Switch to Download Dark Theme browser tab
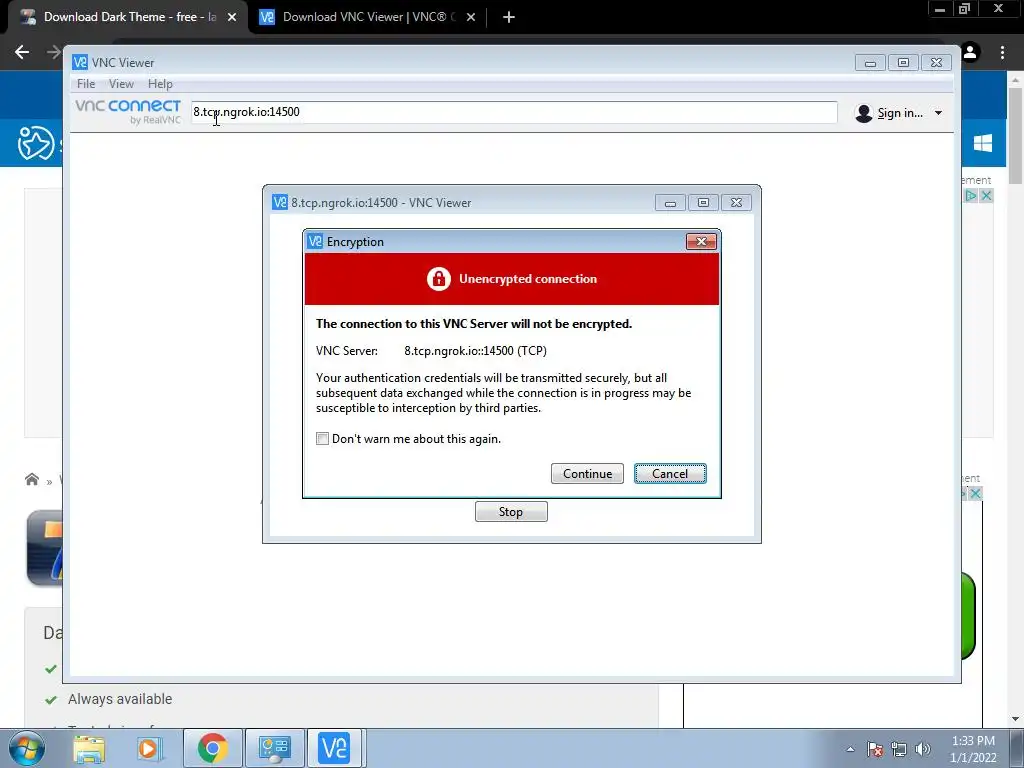 point(129,17)
